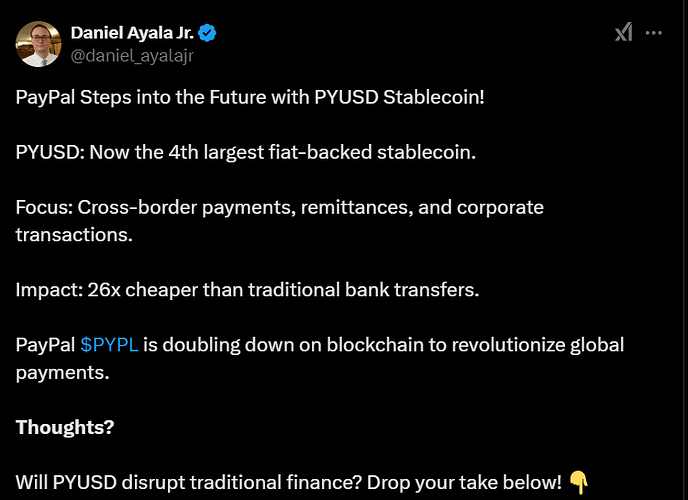Click the '4th largest fiat-backed stablecoin' line

246,152
